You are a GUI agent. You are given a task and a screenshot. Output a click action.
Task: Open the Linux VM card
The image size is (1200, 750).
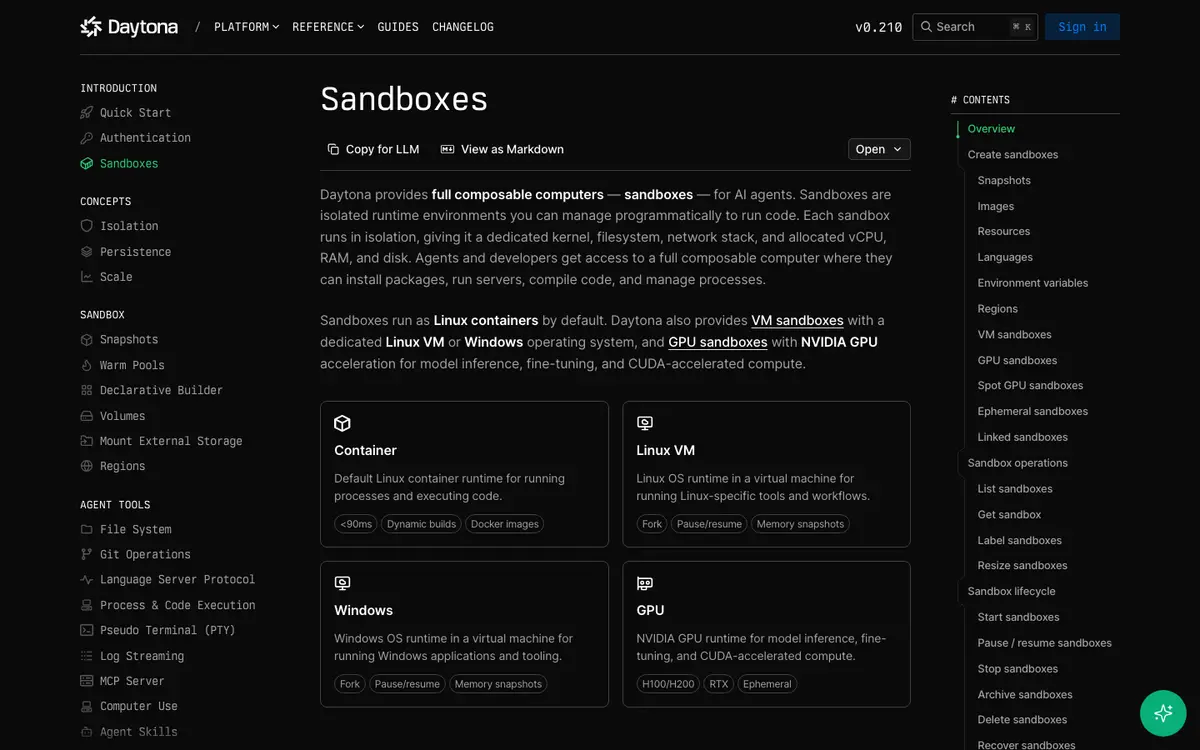tap(767, 474)
